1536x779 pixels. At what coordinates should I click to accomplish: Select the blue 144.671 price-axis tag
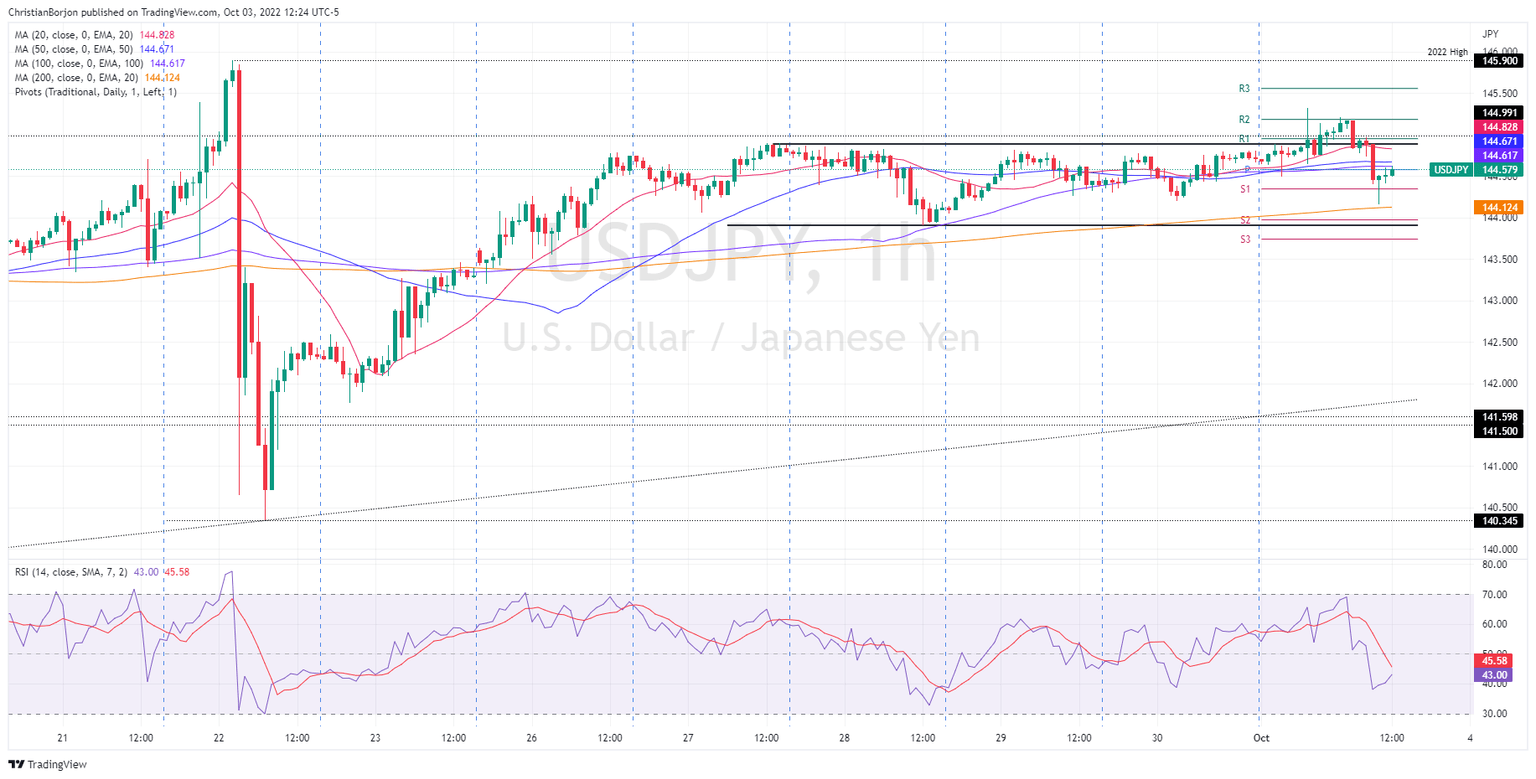(x=1500, y=142)
